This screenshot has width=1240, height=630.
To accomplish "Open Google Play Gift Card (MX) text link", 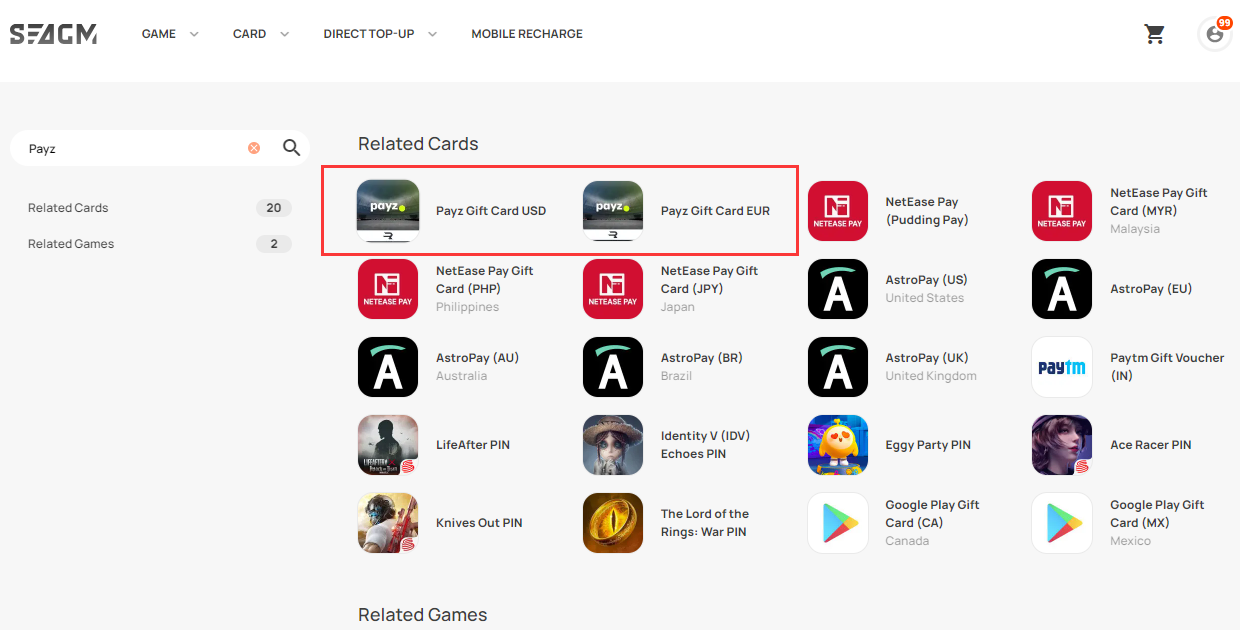I will coord(1157,514).
